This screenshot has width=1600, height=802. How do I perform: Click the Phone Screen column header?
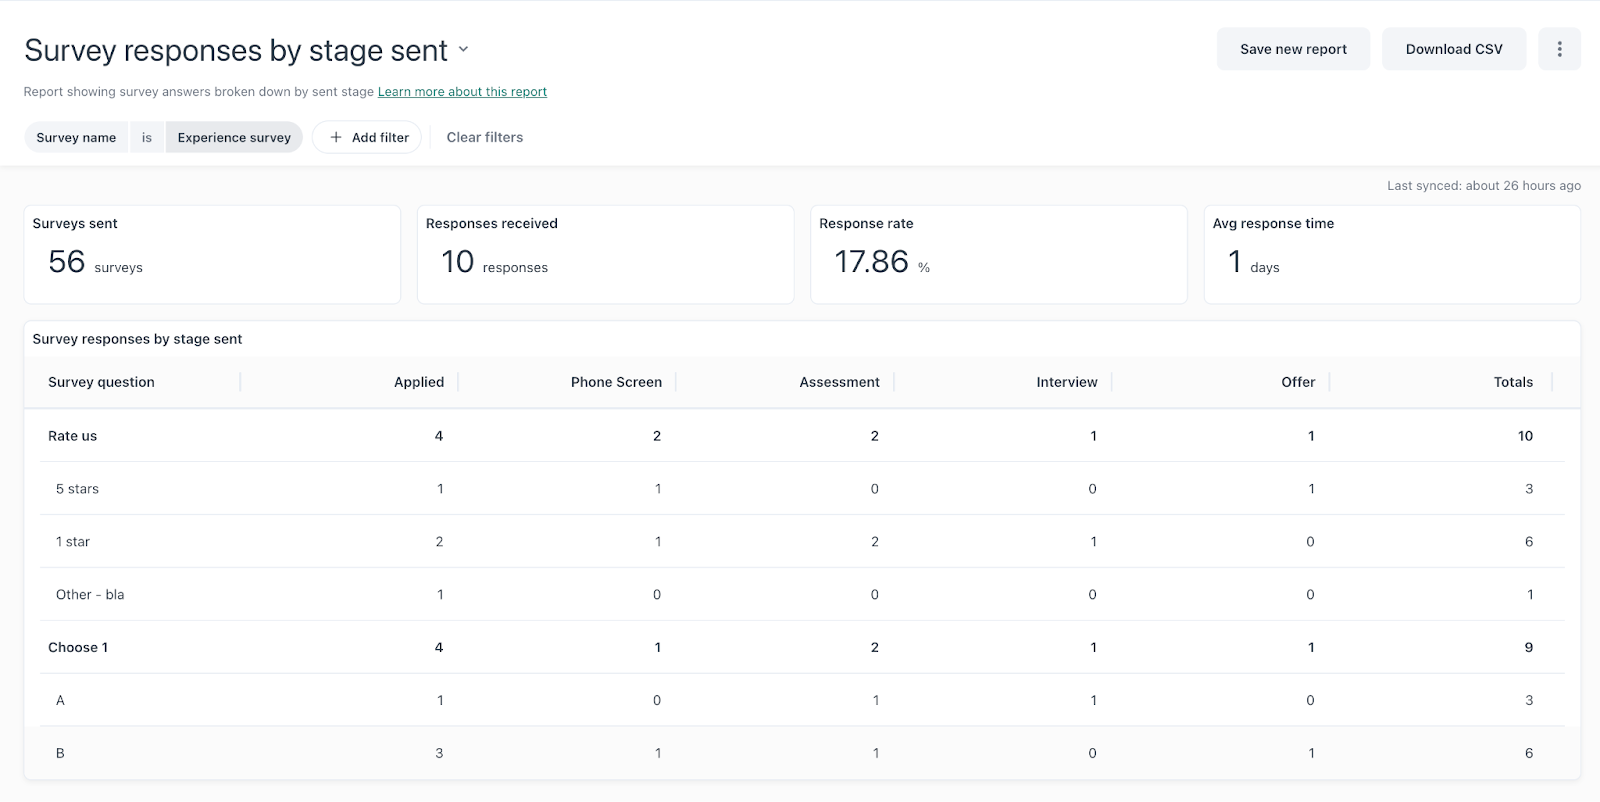(616, 382)
